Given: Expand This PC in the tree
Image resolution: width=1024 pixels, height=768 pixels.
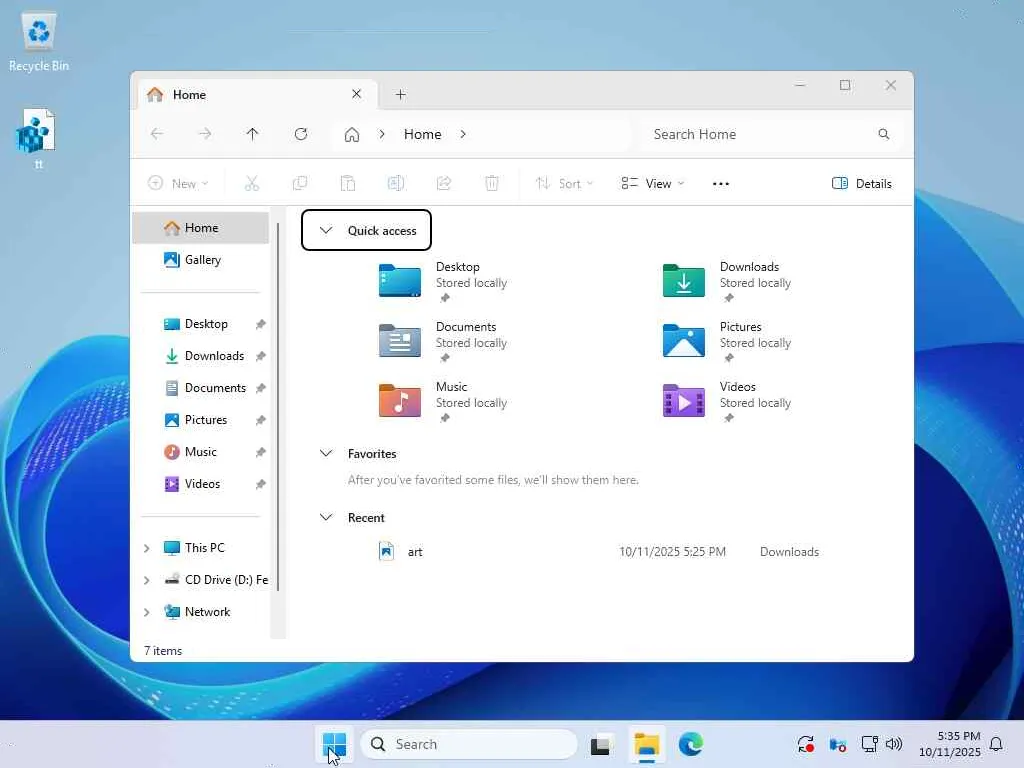Looking at the screenshot, I should 147,549.
